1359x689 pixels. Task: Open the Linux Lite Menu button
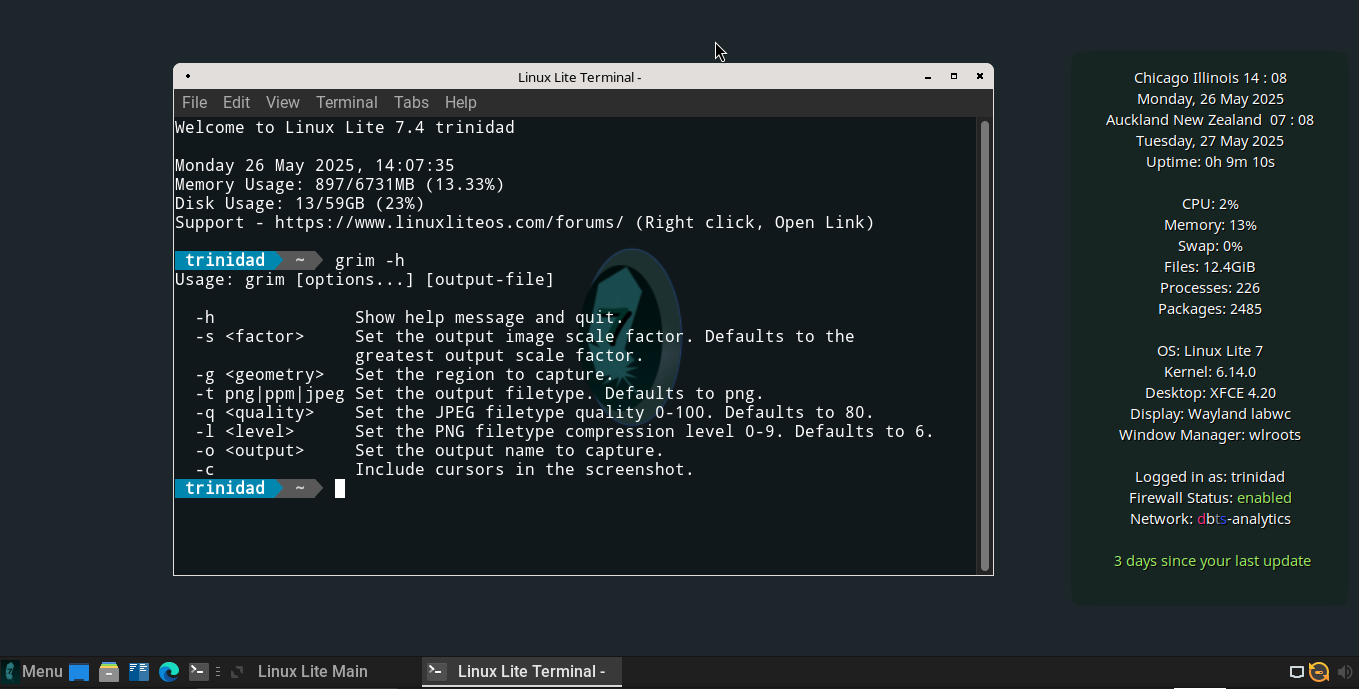point(33,672)
